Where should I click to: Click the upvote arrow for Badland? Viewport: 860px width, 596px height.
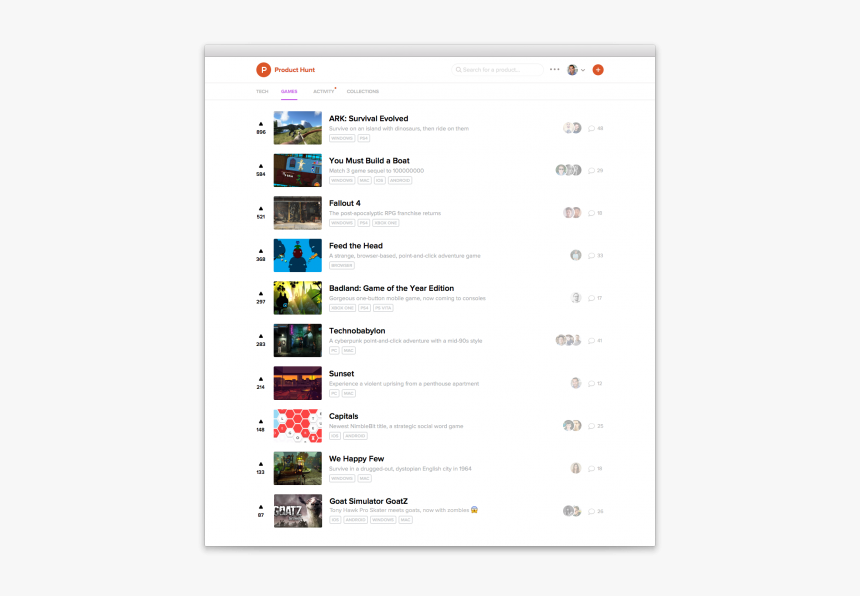pos(260,295)
